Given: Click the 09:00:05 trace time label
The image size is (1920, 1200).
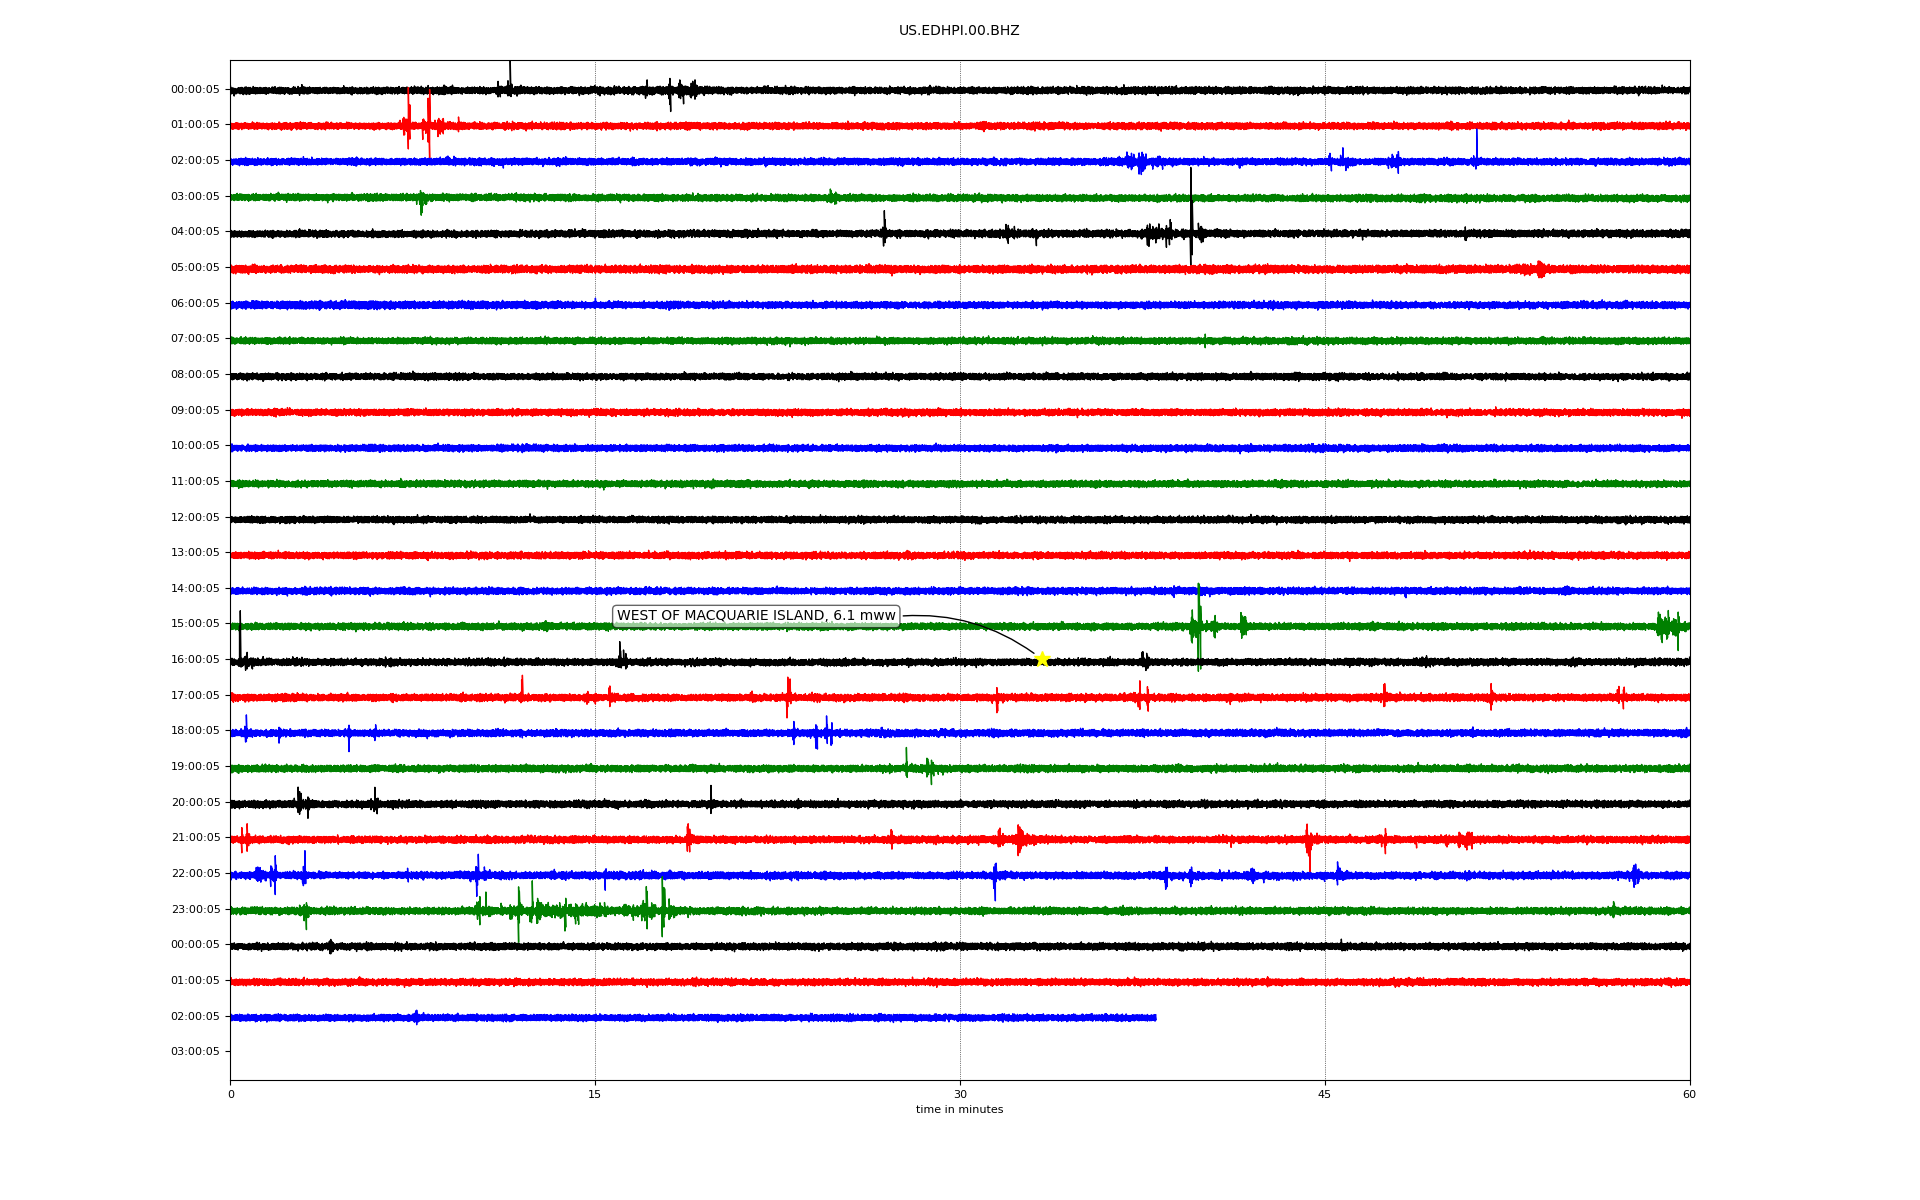Looking at the screenshot, I should [195, 411].
